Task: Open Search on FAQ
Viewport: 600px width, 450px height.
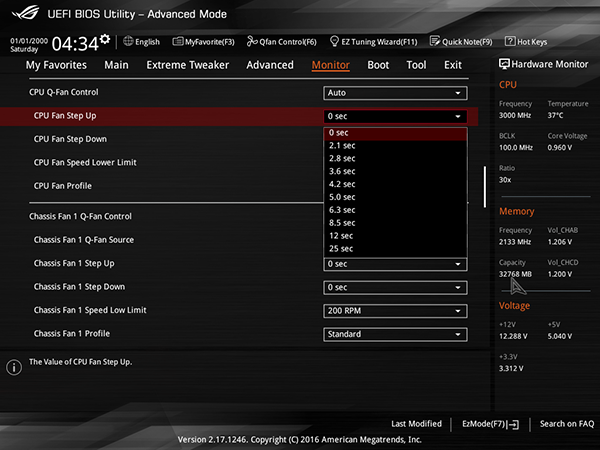Action: (567, 424)
